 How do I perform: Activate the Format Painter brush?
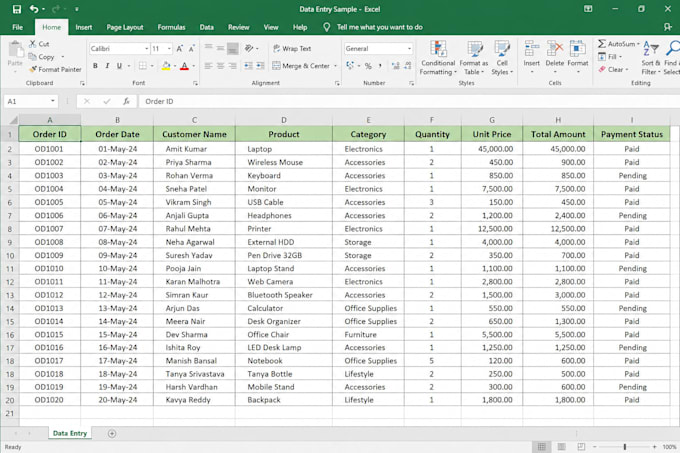(55, 69)
